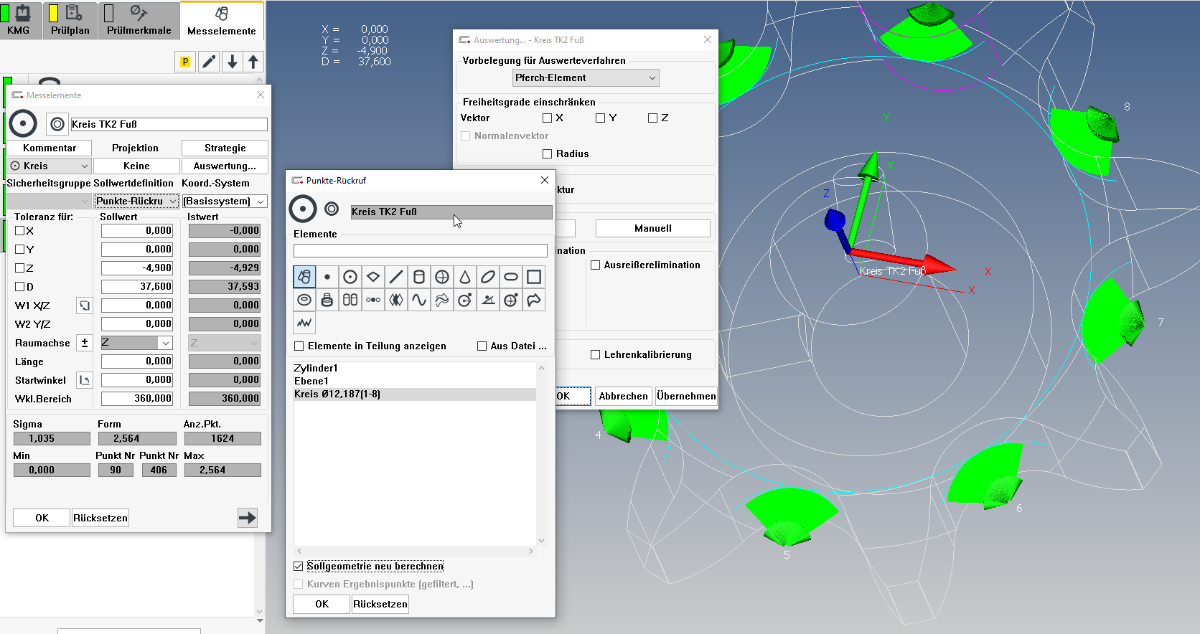The height and width of the screenshot is (634, 1200).
Task: Uncheck Sollgeometrie neu berechnen
Action: click(299, 566)
